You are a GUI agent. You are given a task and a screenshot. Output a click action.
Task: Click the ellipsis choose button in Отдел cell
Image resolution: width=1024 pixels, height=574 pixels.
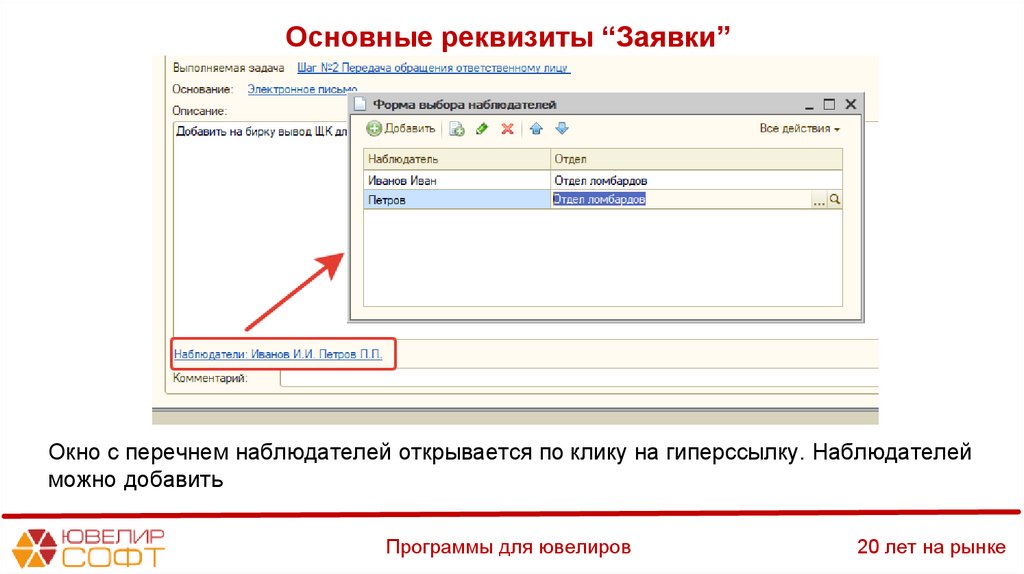click(818, 200)
